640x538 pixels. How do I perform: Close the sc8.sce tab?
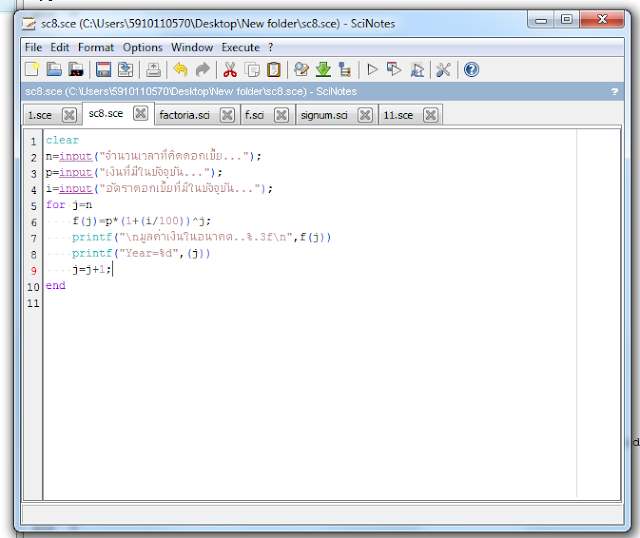[140, 113]
